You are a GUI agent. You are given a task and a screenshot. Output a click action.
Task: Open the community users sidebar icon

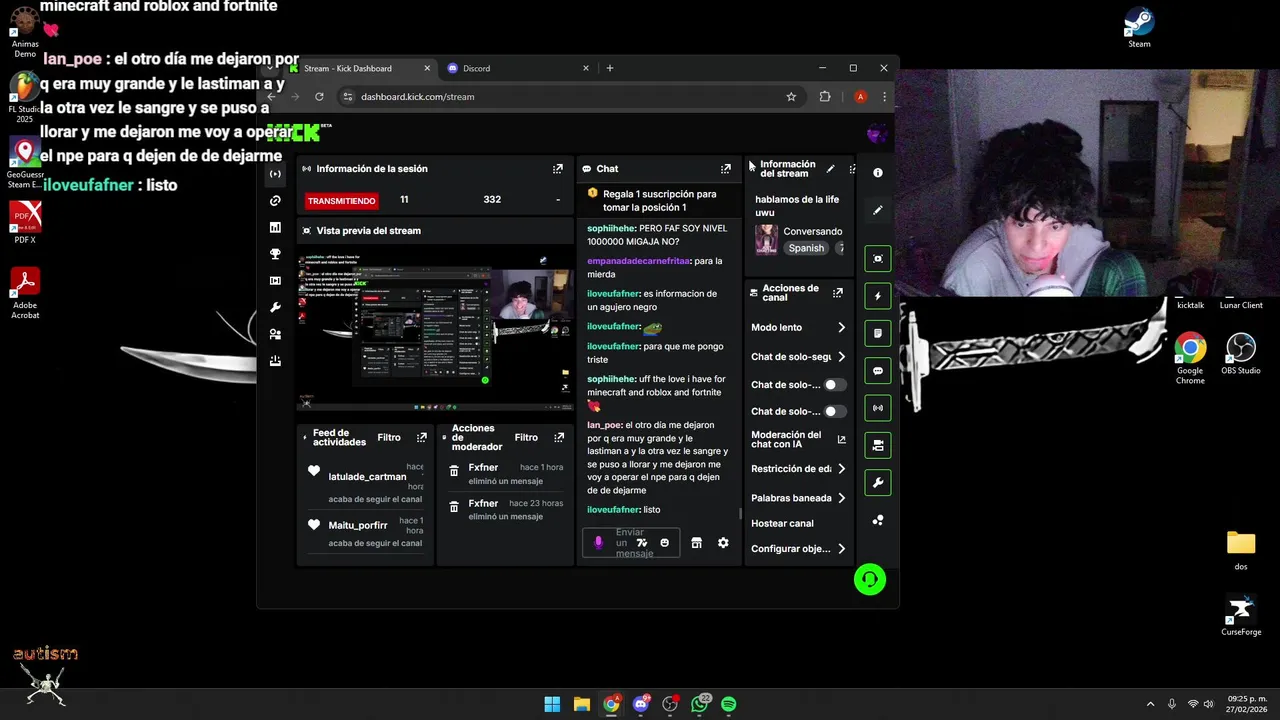click(x=275, y=334)
